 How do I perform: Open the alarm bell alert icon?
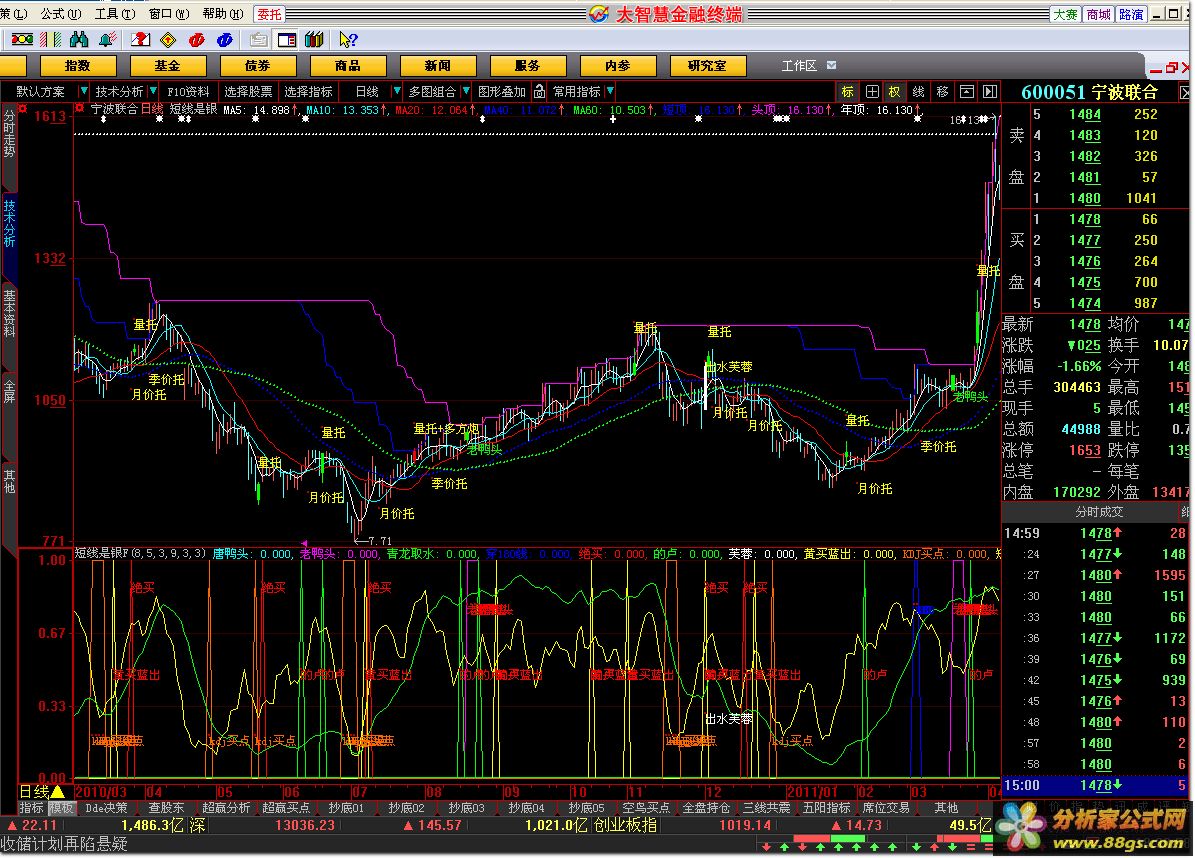pyautogui.click(x=107, y=39)
